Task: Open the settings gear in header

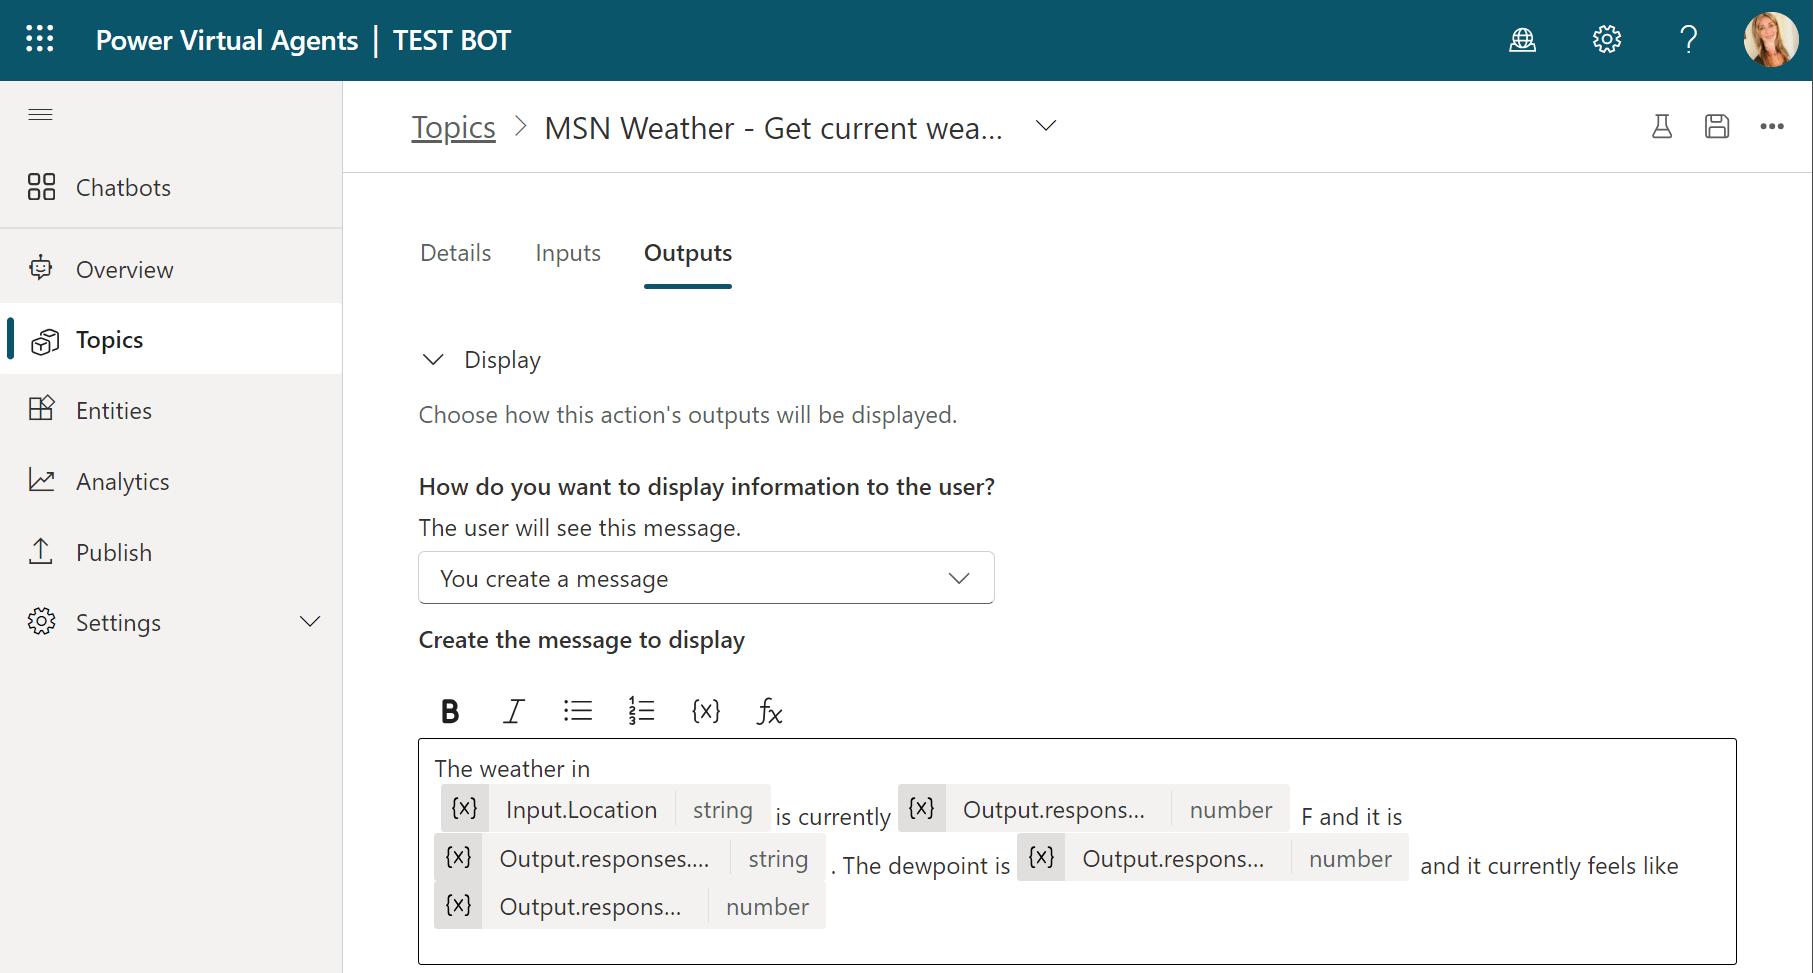Action: click(1606, 40)
